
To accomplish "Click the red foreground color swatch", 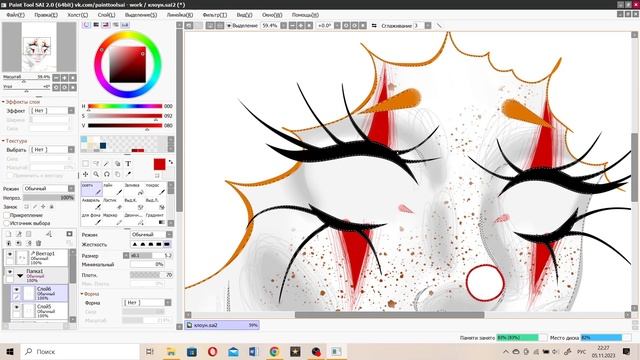I will pyautogui.click(x=159, y=164).
